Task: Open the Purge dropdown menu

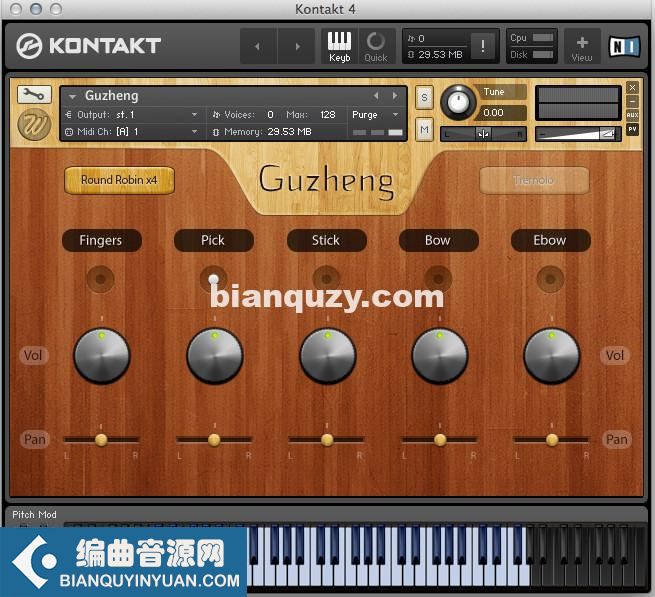Action: [375, 114]
